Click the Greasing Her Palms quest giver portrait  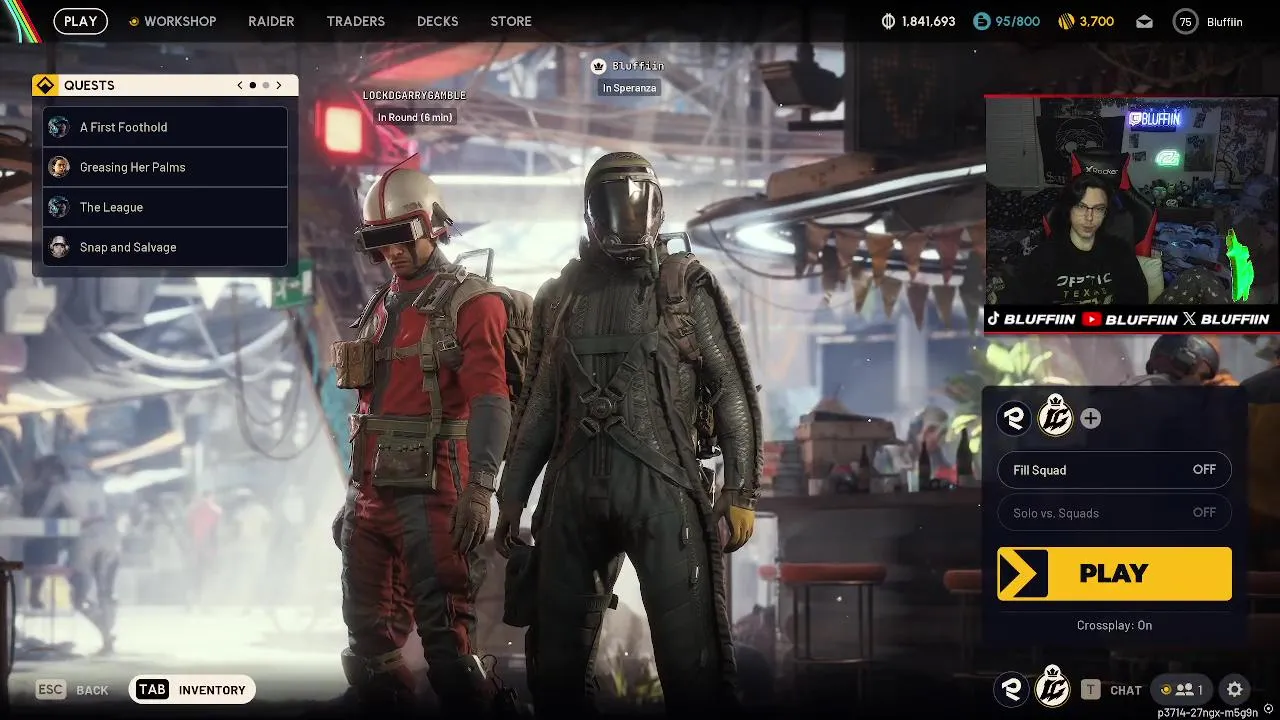point(59,167)
